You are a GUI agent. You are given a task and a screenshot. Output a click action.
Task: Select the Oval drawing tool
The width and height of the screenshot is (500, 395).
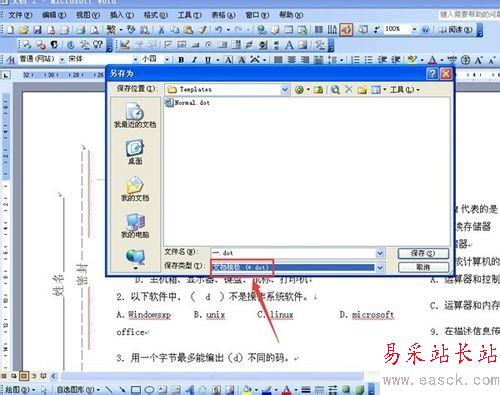pyautogui.click(x=149, y=389)
